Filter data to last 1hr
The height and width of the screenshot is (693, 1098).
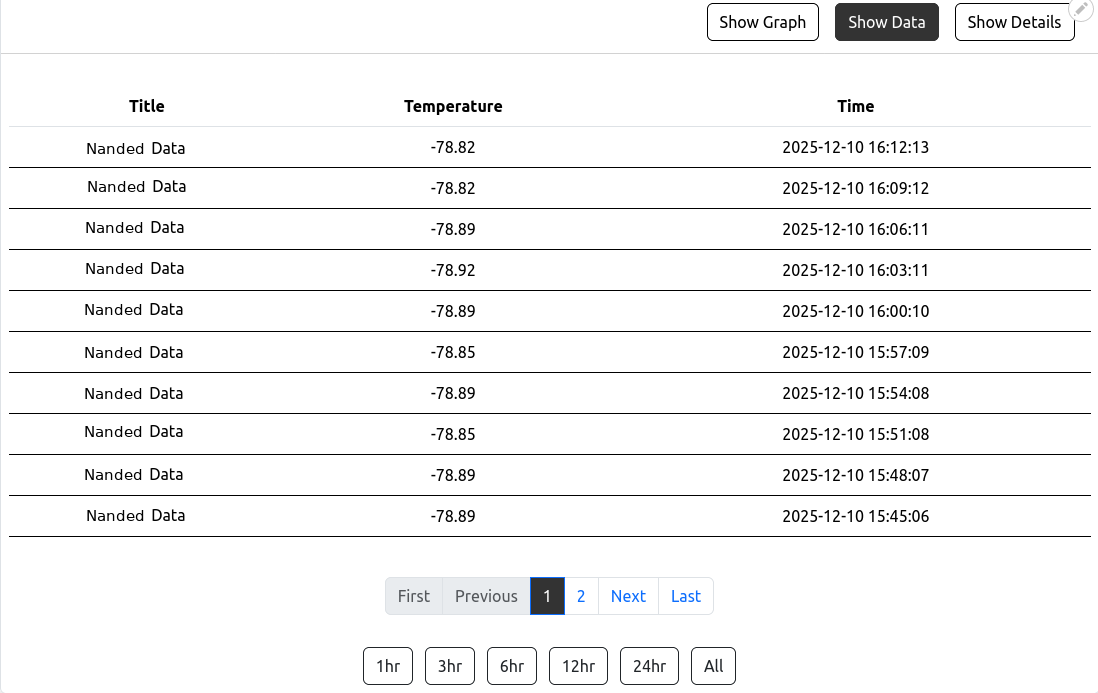click(x=388, y=666)
